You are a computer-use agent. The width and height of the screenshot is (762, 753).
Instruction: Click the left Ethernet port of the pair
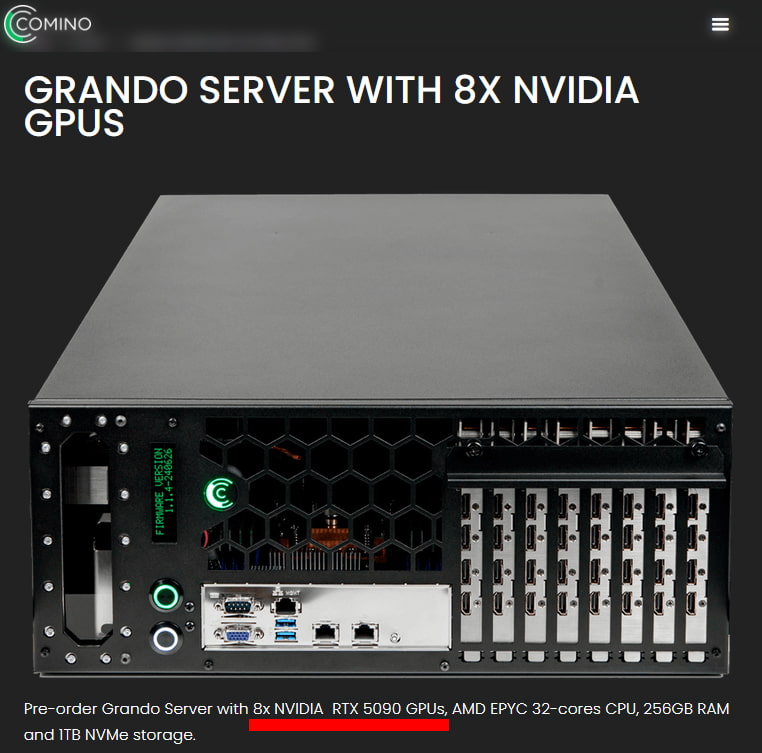pyautogui.click(x=325, y=632)
